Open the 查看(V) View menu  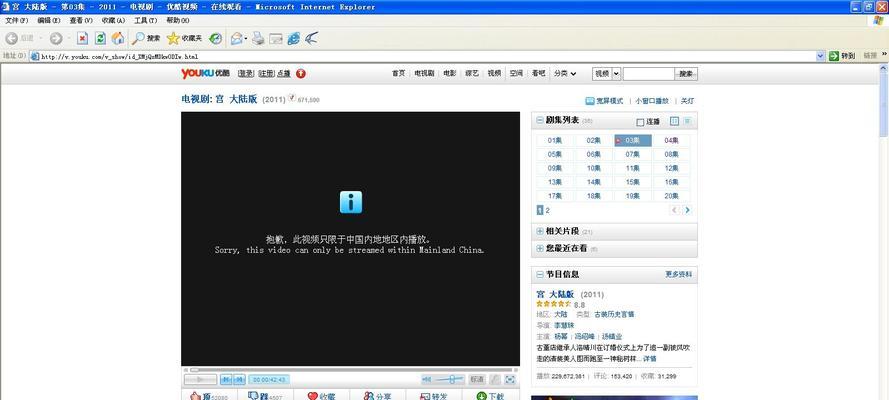[x=81, y=20]
